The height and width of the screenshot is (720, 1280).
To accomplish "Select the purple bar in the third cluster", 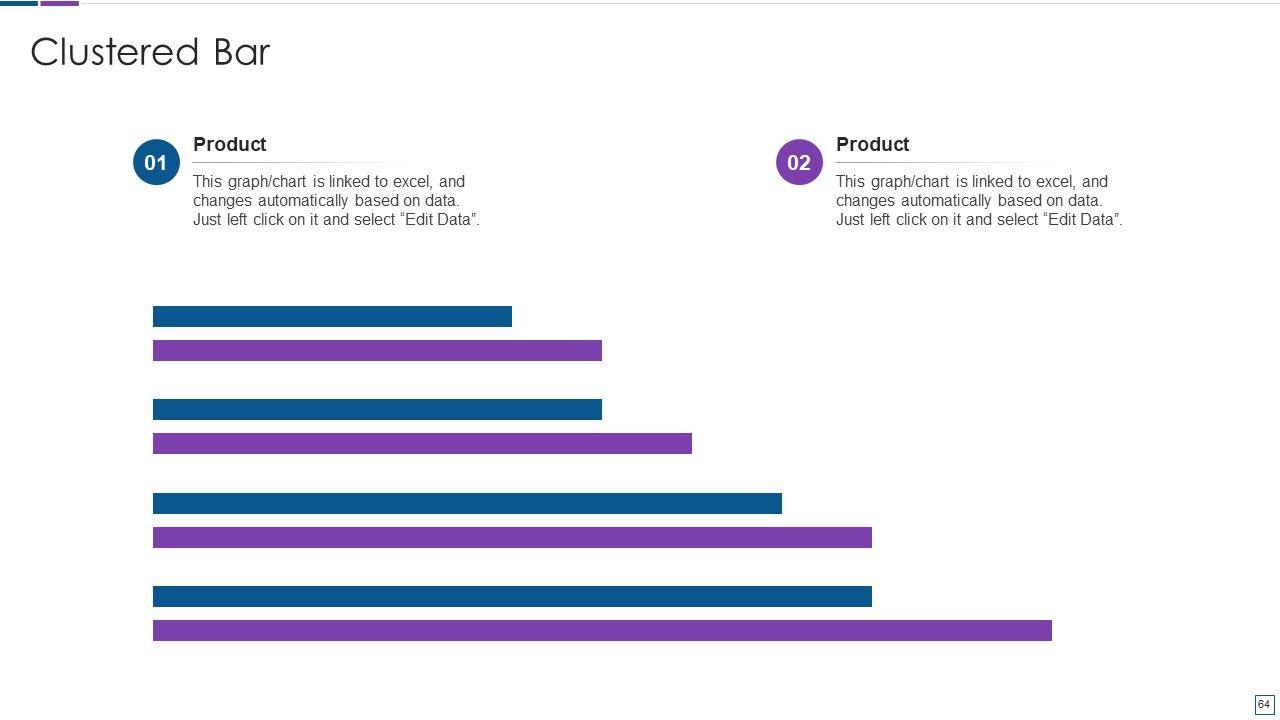I will [x=512, y=537].
